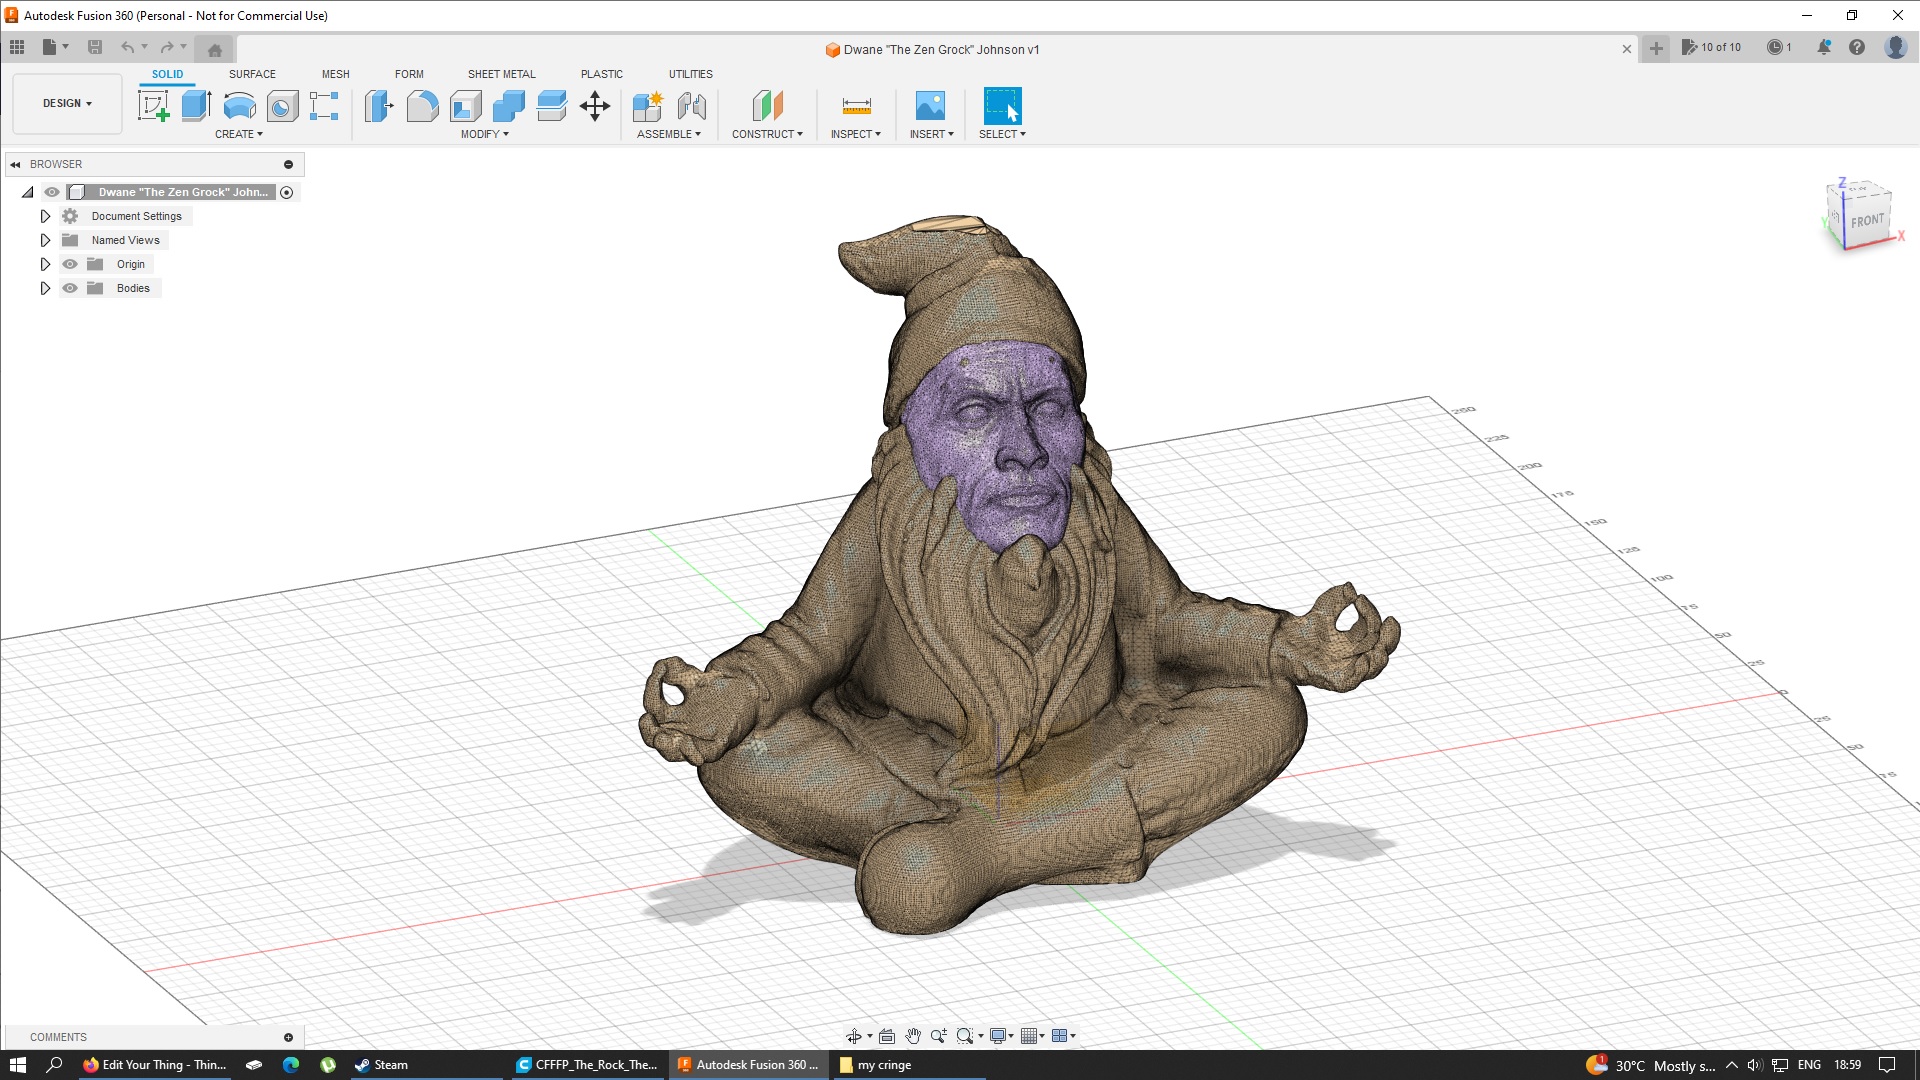Viewport: 1920px width, 1080px height.
Task: Select the Offset Face tool
Action: 551,106
